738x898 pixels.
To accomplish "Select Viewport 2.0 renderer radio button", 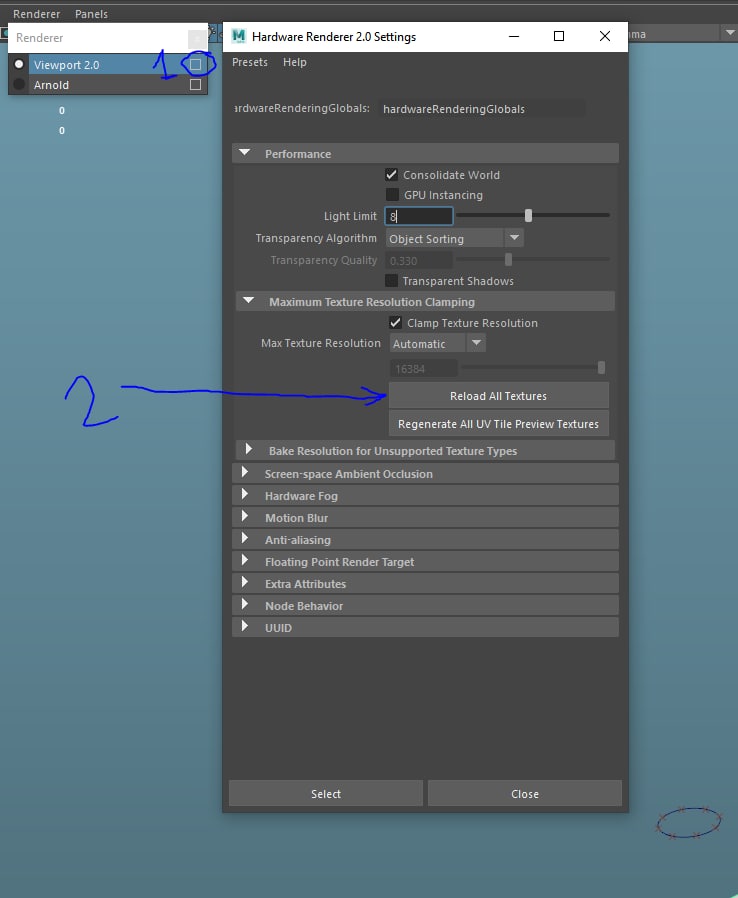I will [x=19, y=64].
